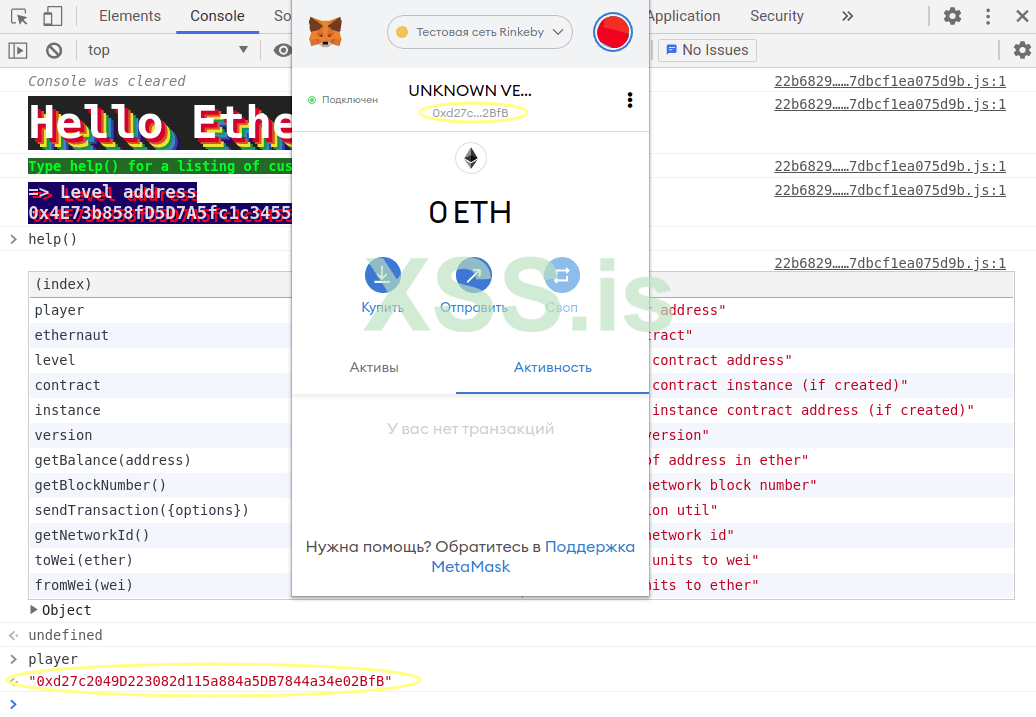Click the UNKNOWN VE... account name
The width and height of the screenshot is (1036, 717).
470,91
